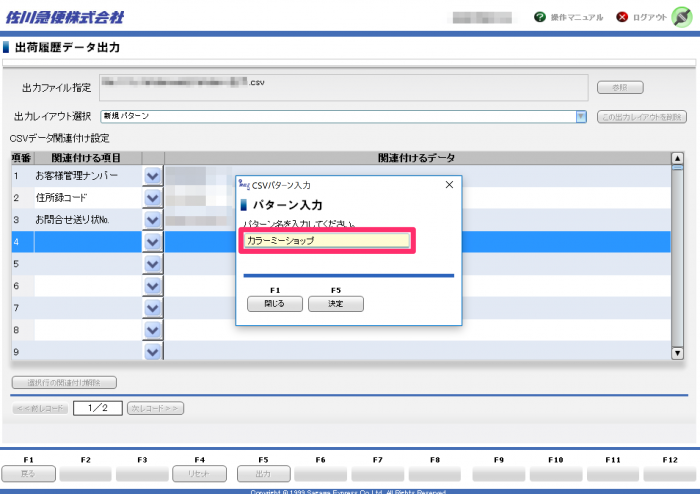Expand dropdown for row 3 お問合せ送り状No.
Screen dimensions: 700x494
(153, 220)
